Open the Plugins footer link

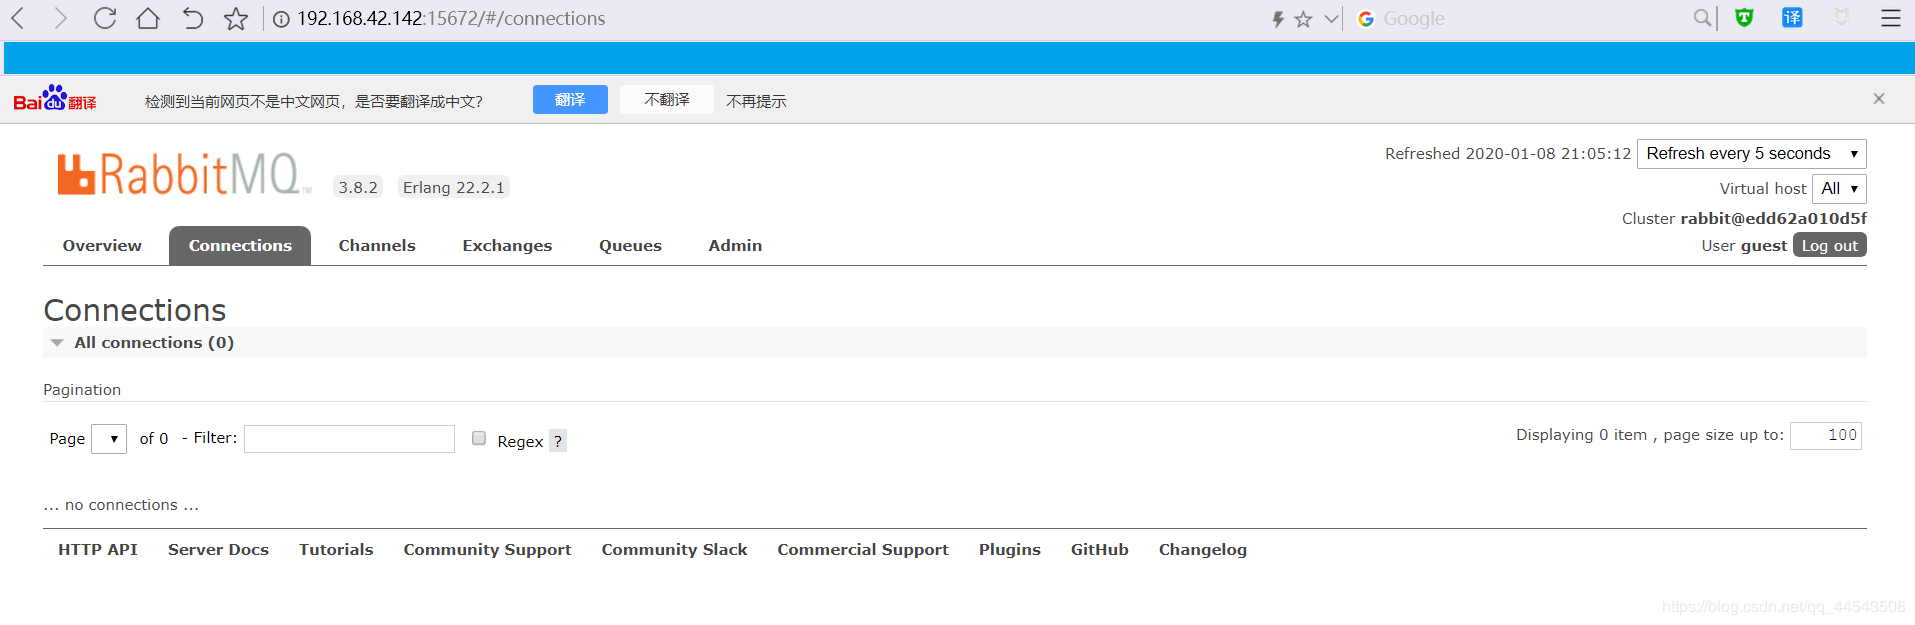click(x=1009, y=550)
